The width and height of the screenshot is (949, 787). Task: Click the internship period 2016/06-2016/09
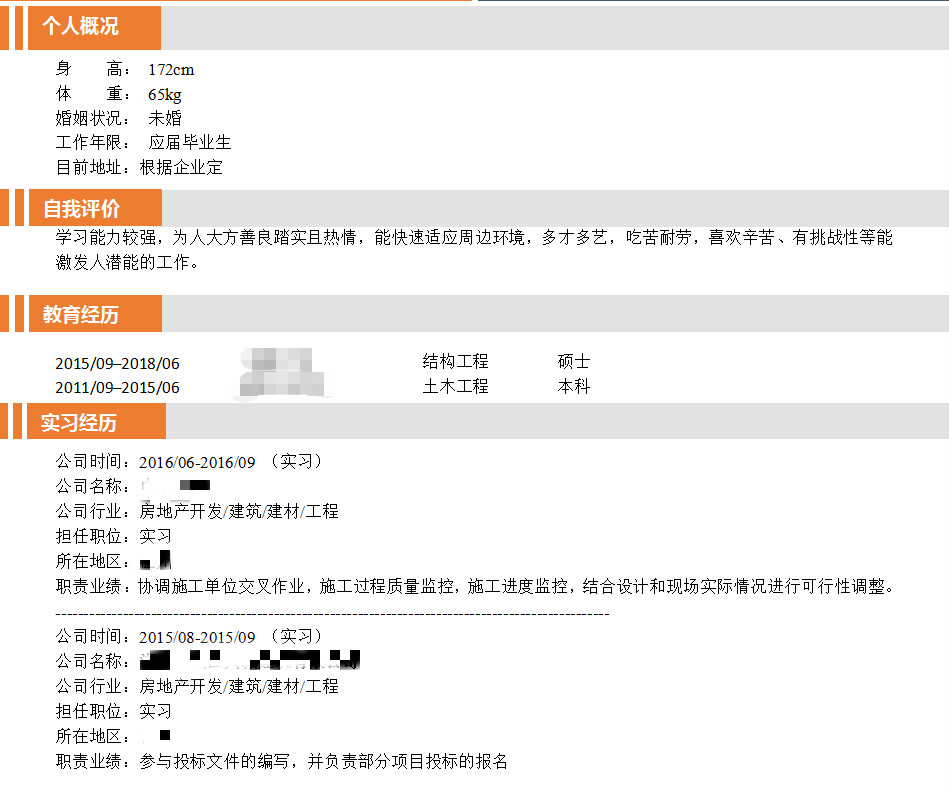click(197, 462)
